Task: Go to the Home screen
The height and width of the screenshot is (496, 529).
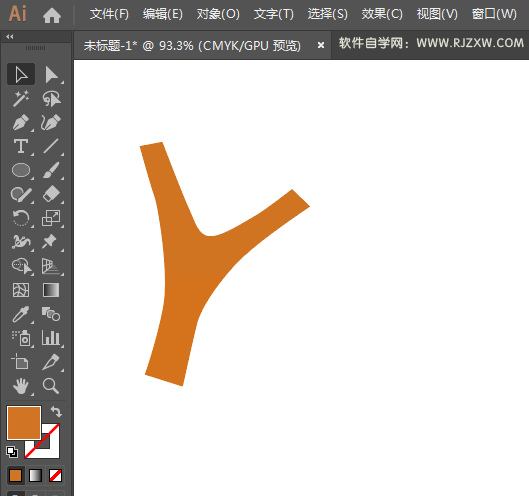Action: click(52, 15)
